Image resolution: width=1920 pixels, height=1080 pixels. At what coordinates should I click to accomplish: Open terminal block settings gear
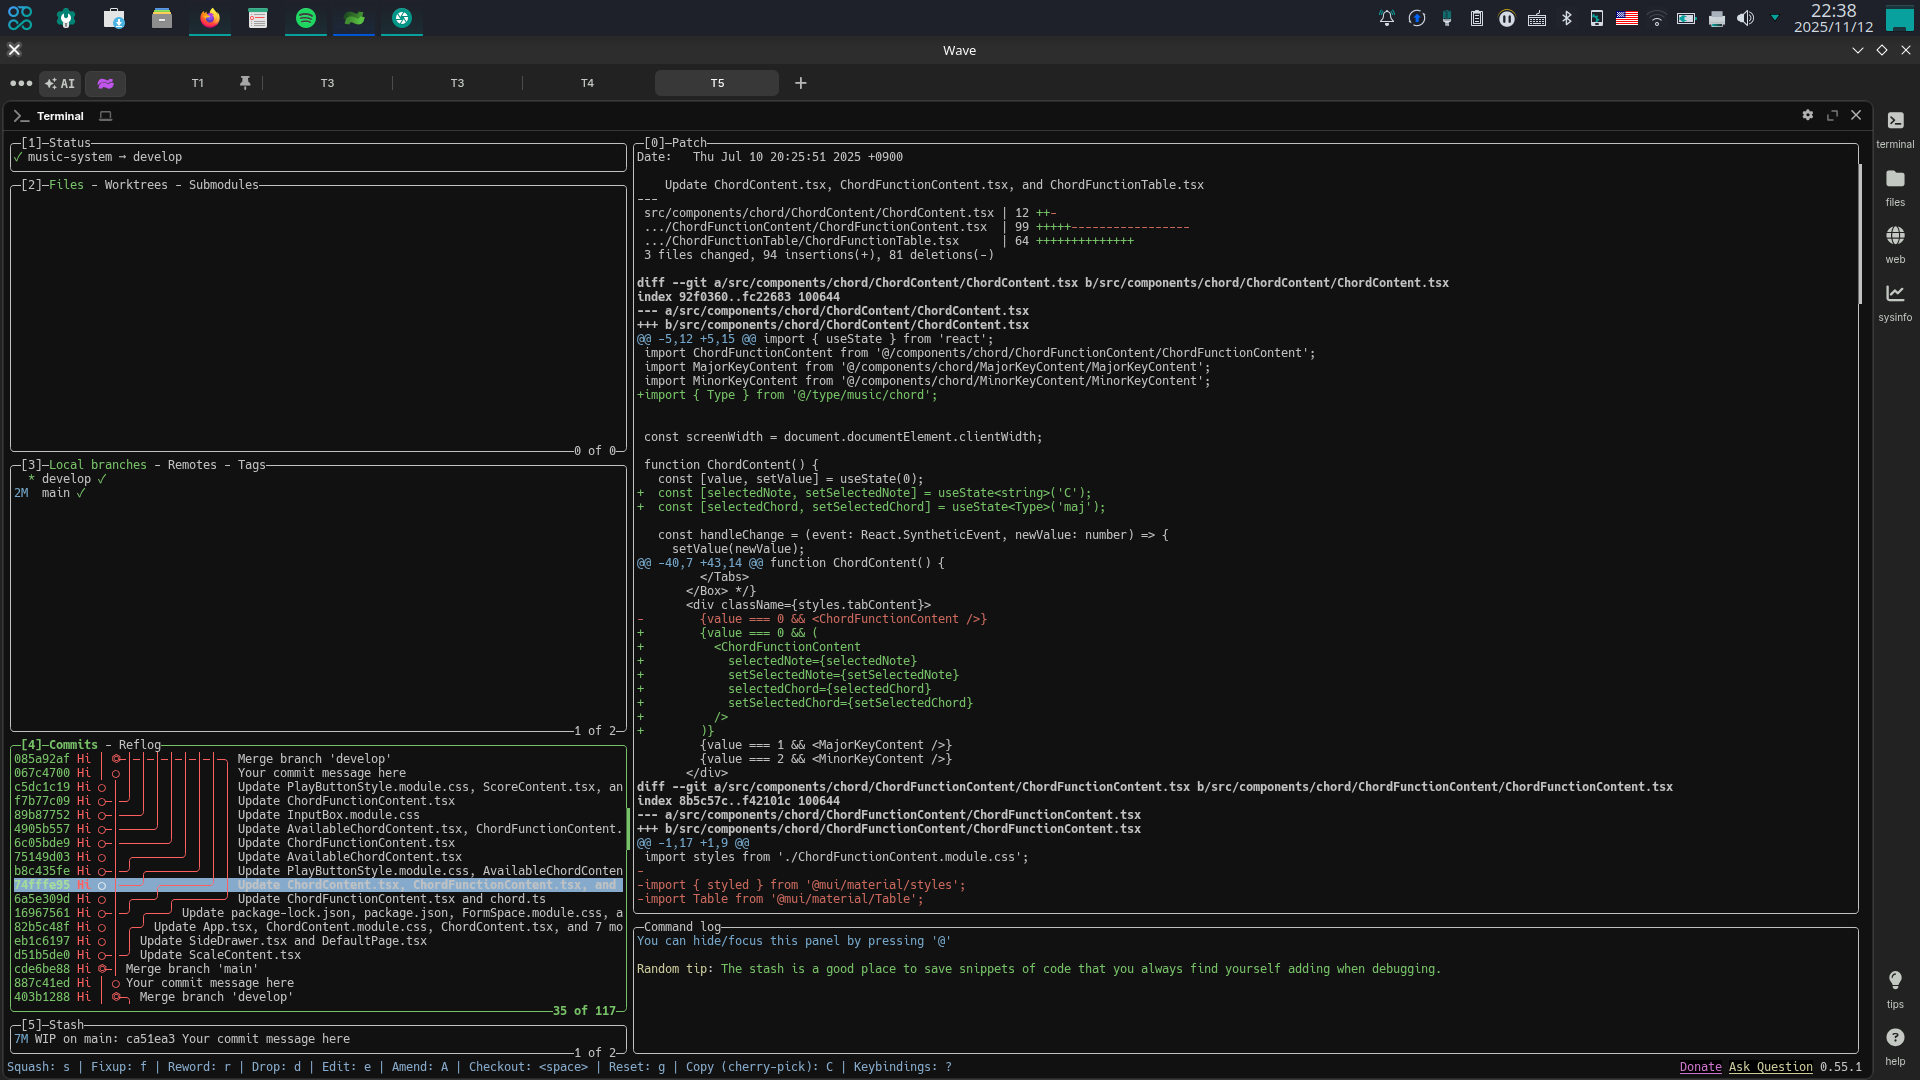1808,116
